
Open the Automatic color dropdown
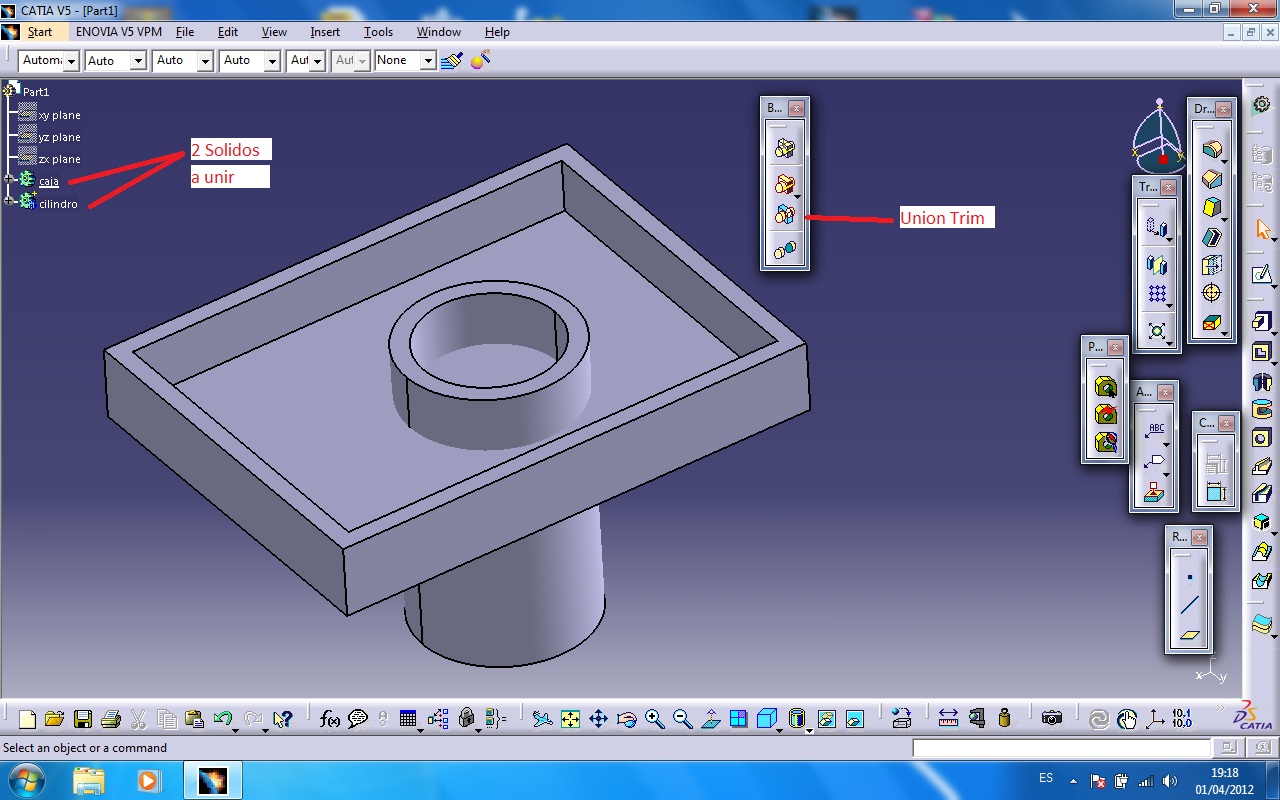pyautogui.click(x=71, y=61)
